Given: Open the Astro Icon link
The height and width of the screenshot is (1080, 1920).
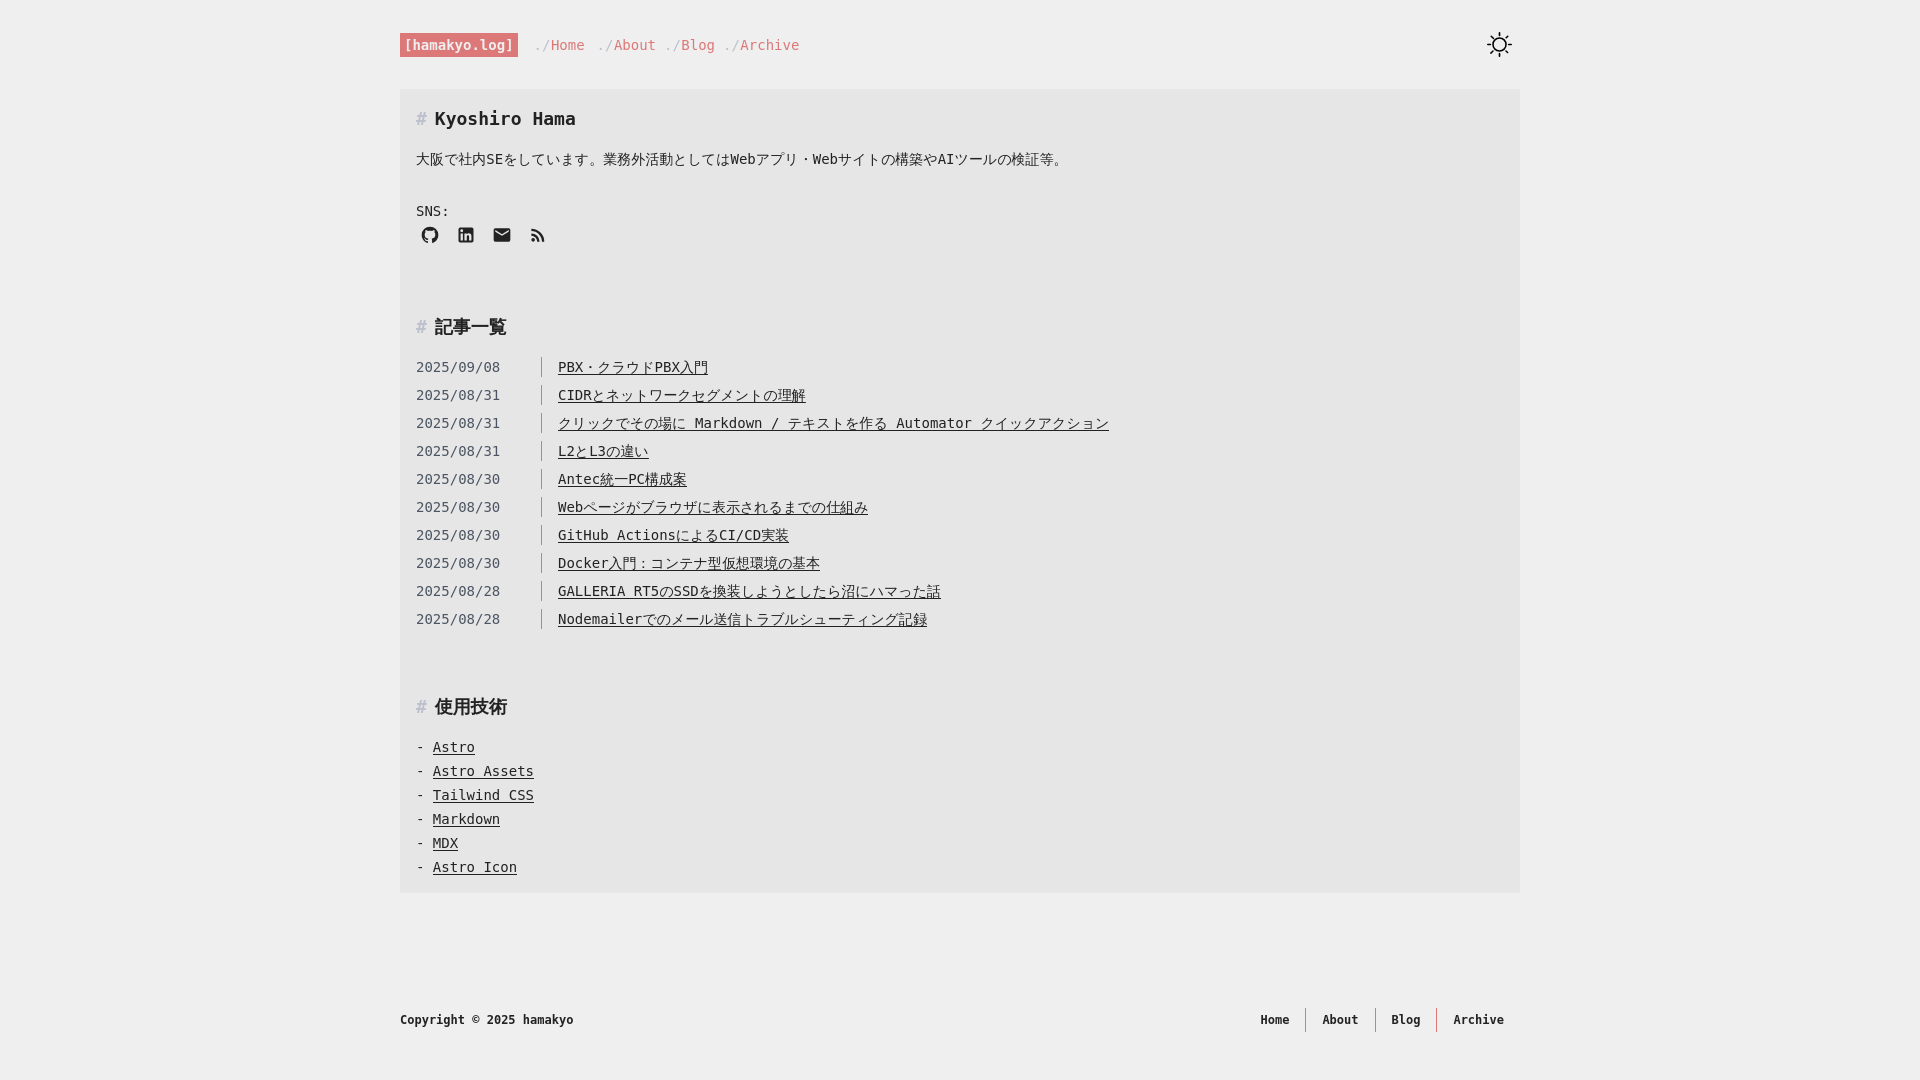Looking at the screenshot, I should 475,867.
